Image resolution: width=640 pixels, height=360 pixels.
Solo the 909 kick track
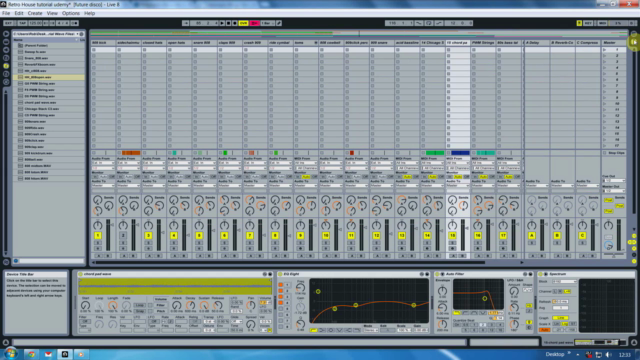coord(98,242)
